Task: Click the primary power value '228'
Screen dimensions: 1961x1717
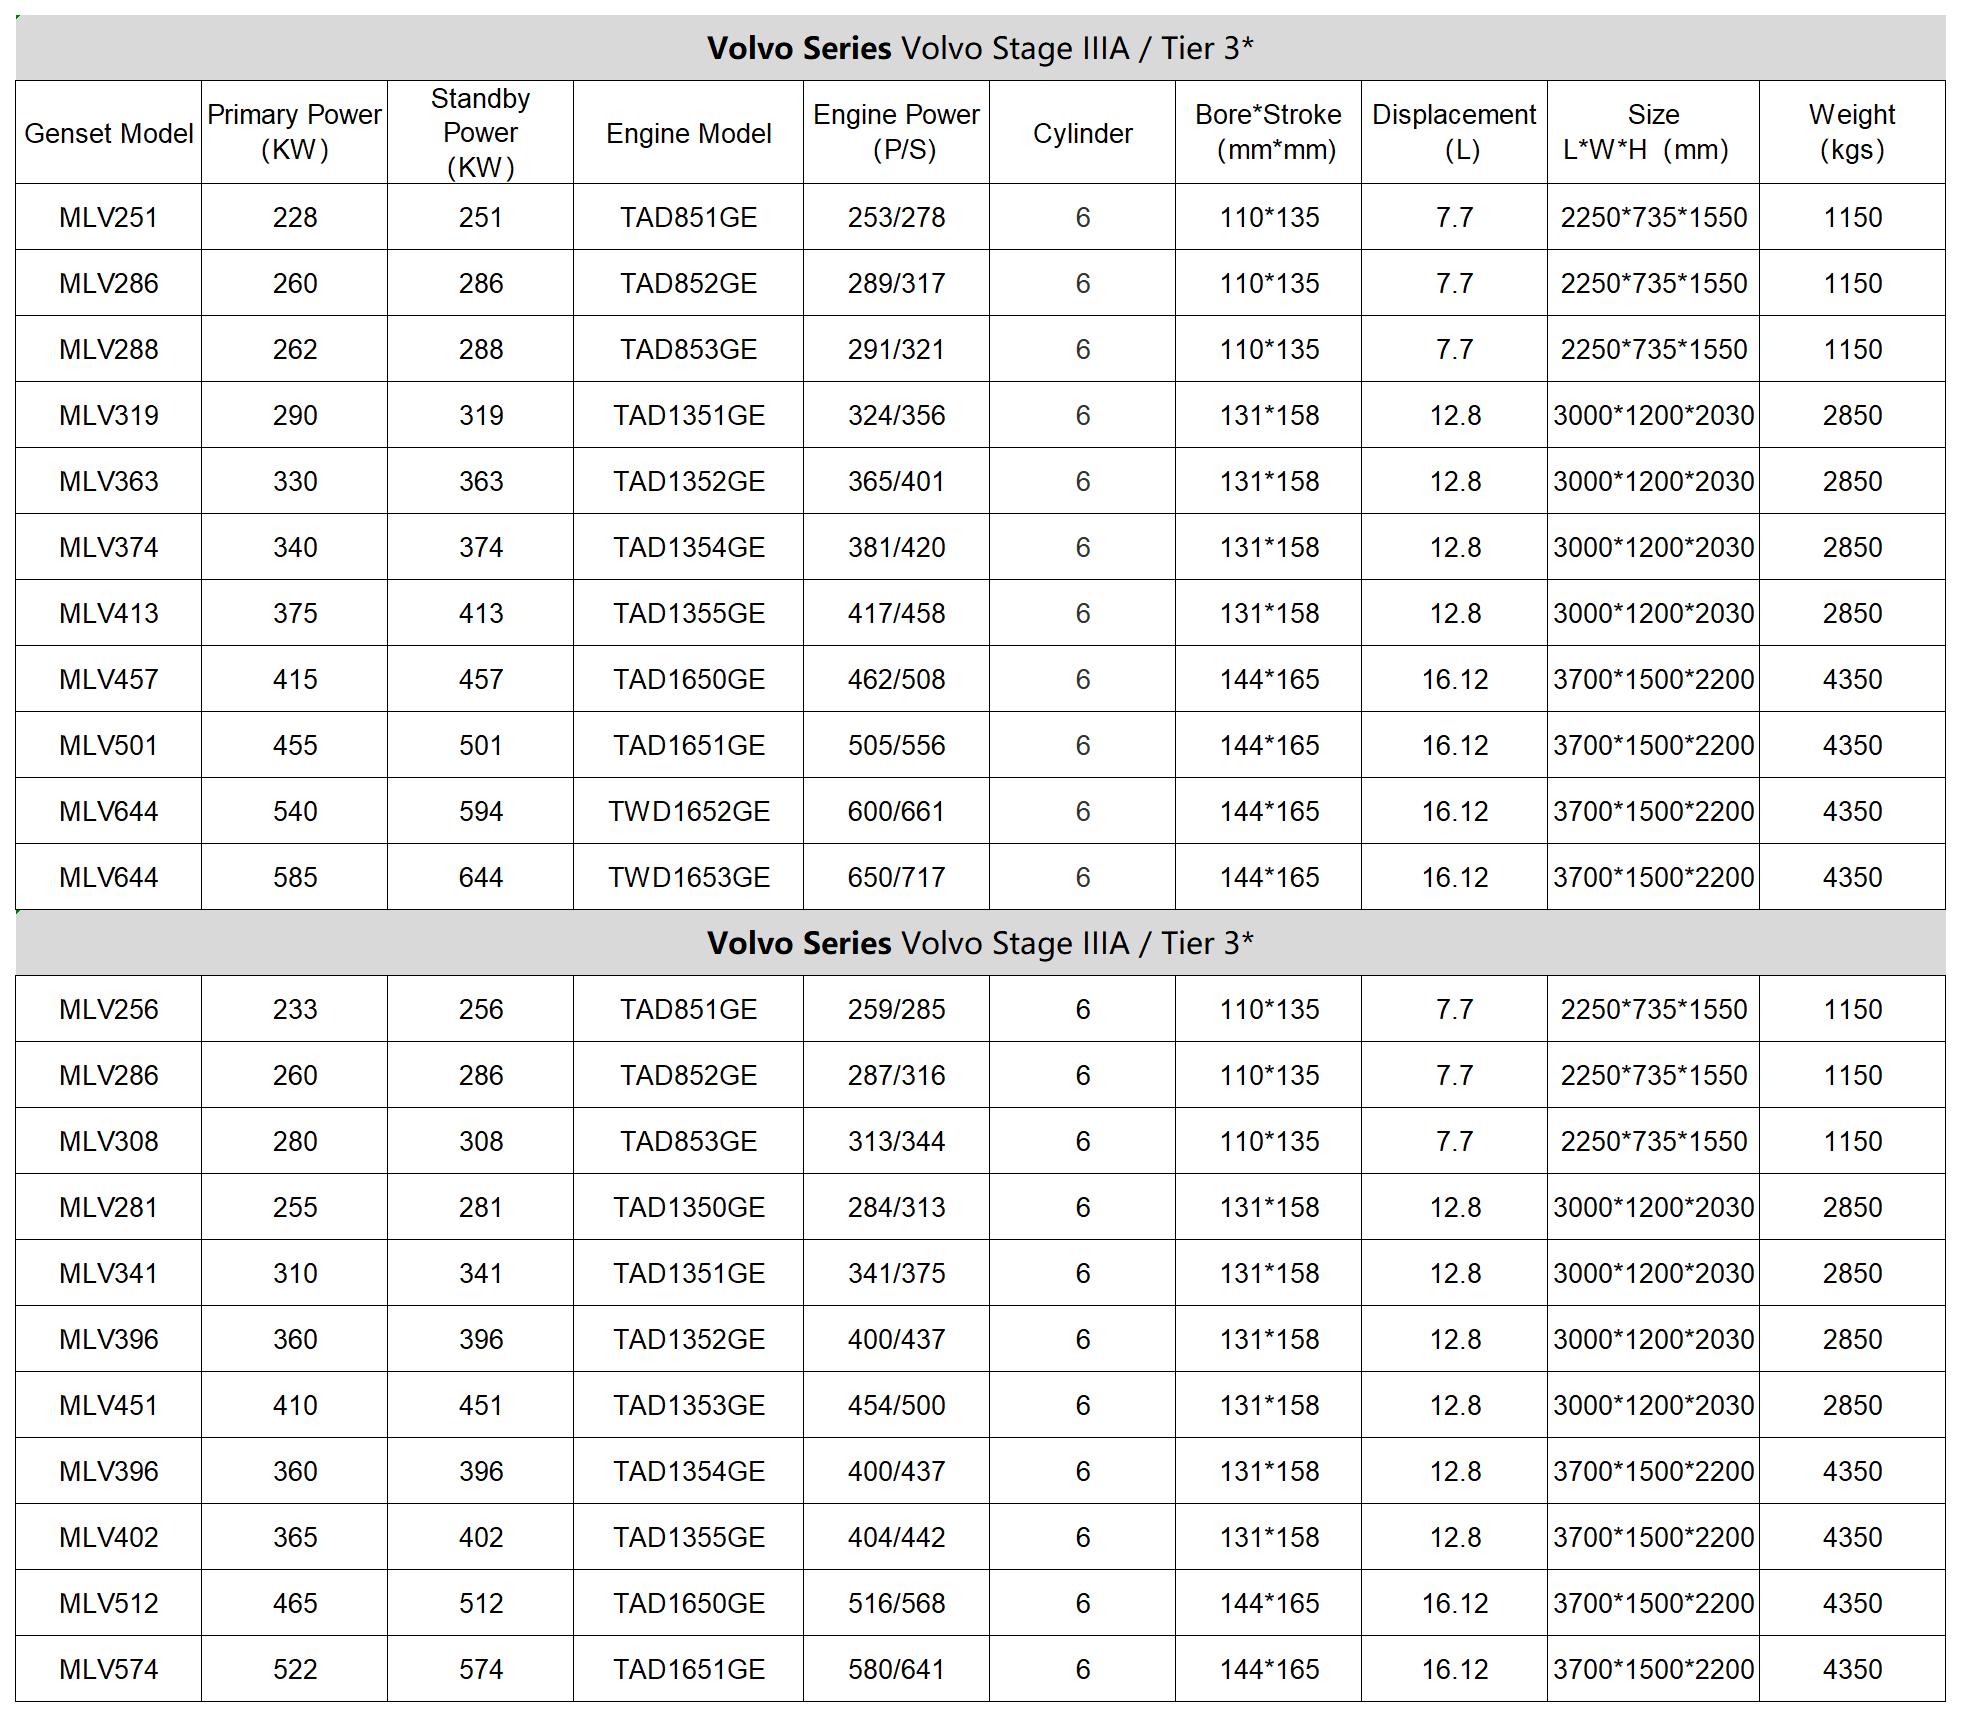Action: coord(294,217)
